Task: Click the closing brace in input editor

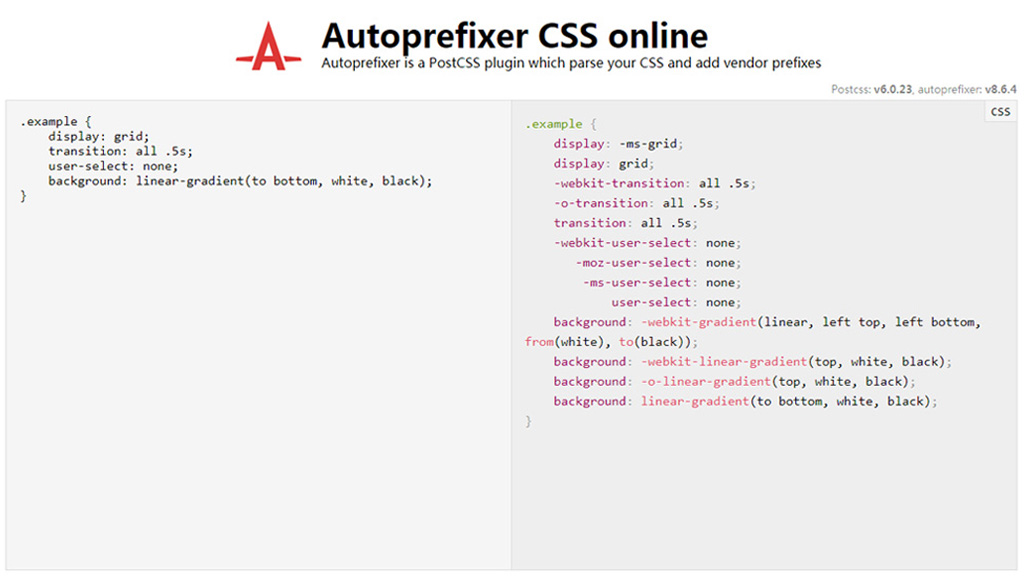Action: 24,196
